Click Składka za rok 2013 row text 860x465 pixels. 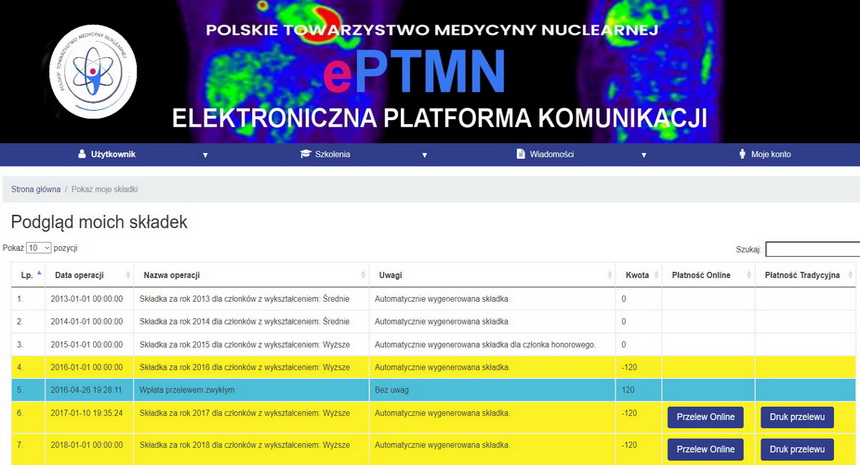(244, 299)
